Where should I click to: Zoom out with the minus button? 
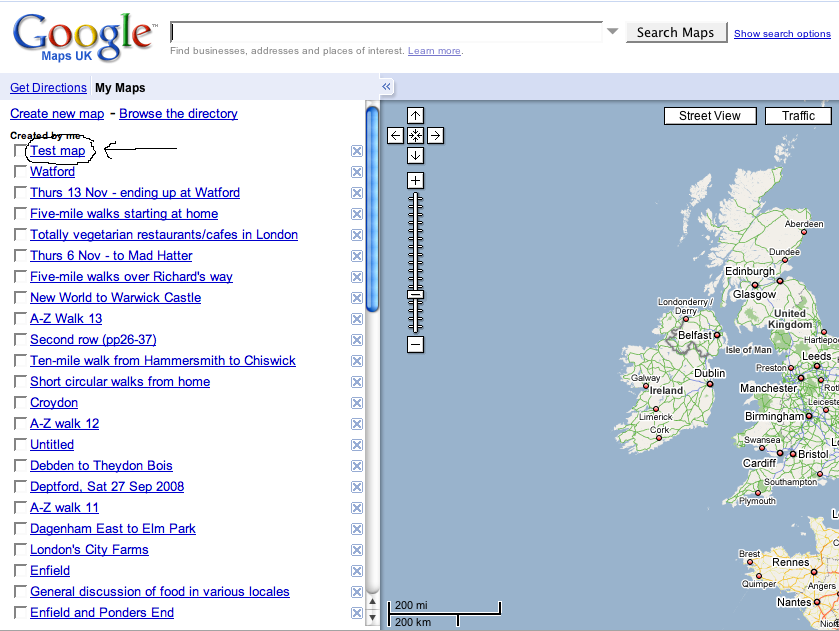[x=416, y=345]
